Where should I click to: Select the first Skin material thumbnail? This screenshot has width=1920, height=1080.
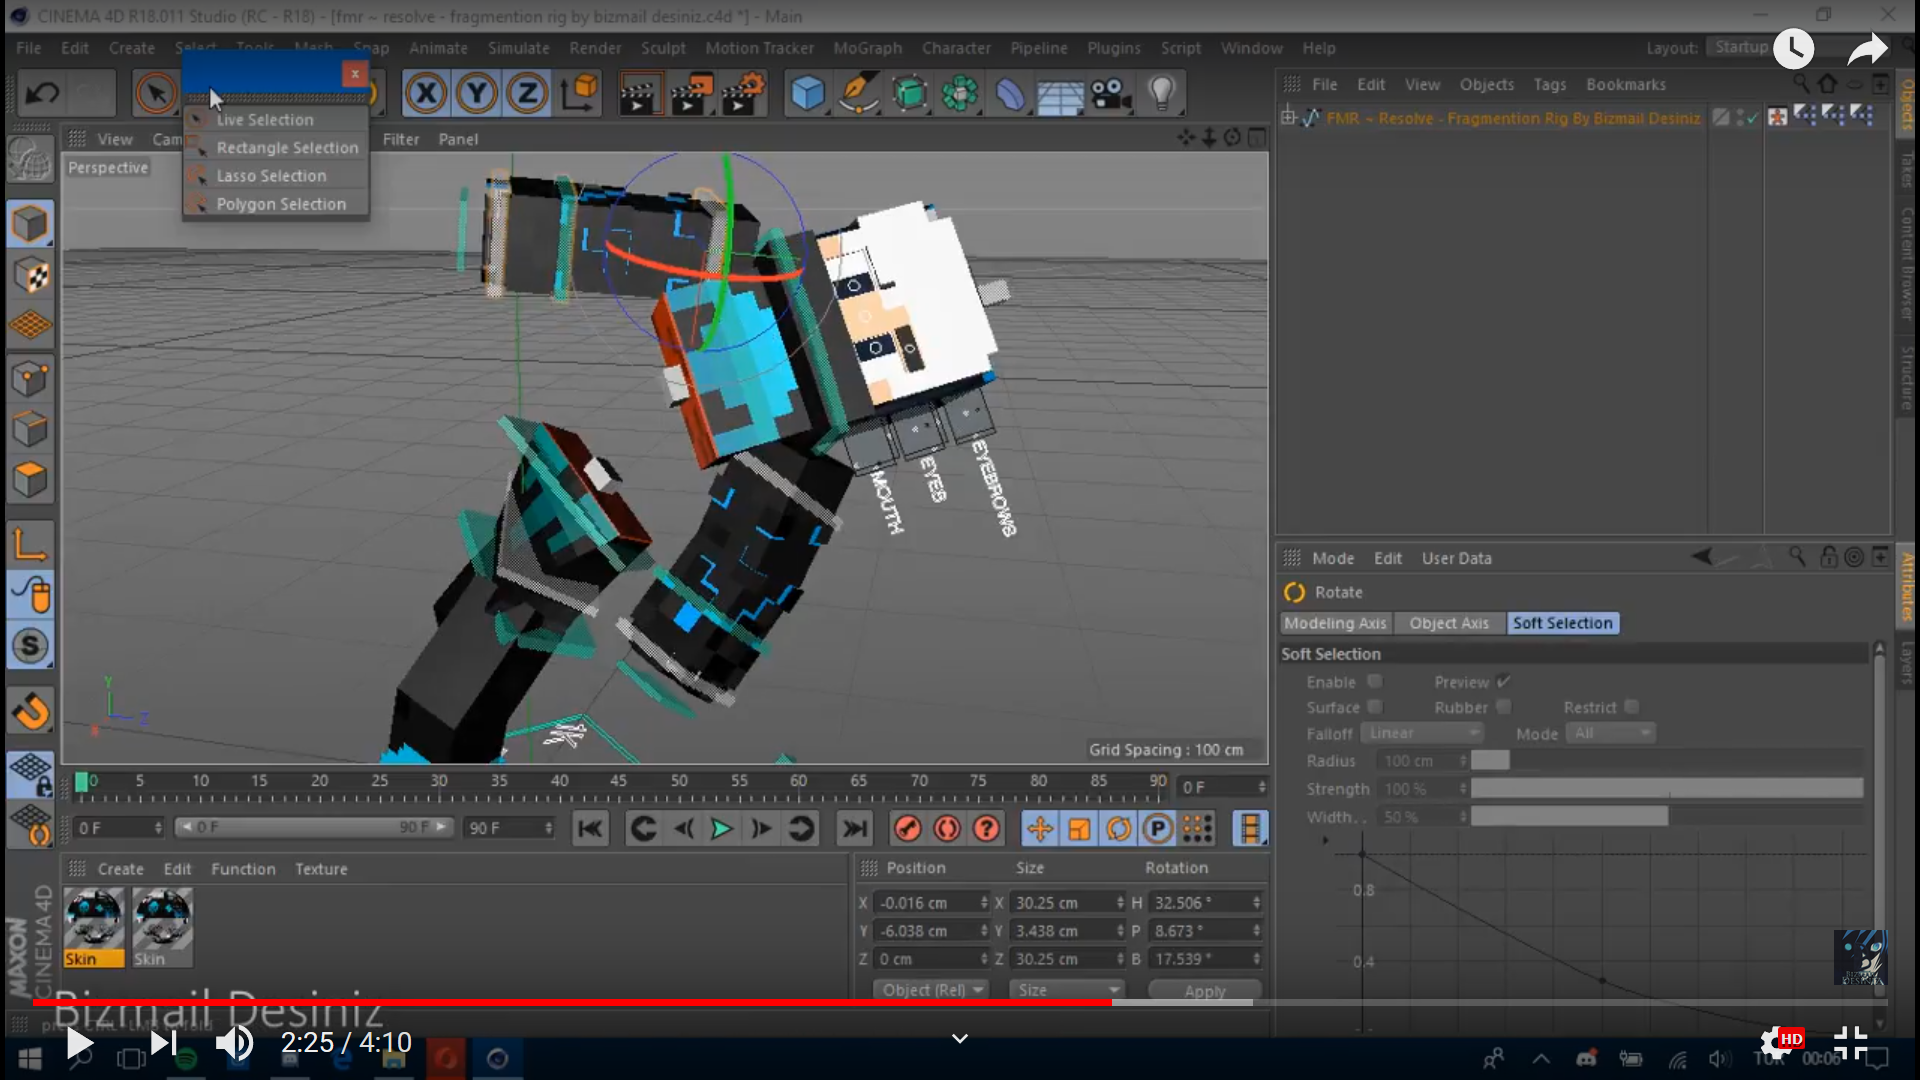pyautogui.click(x=94, y=927)
